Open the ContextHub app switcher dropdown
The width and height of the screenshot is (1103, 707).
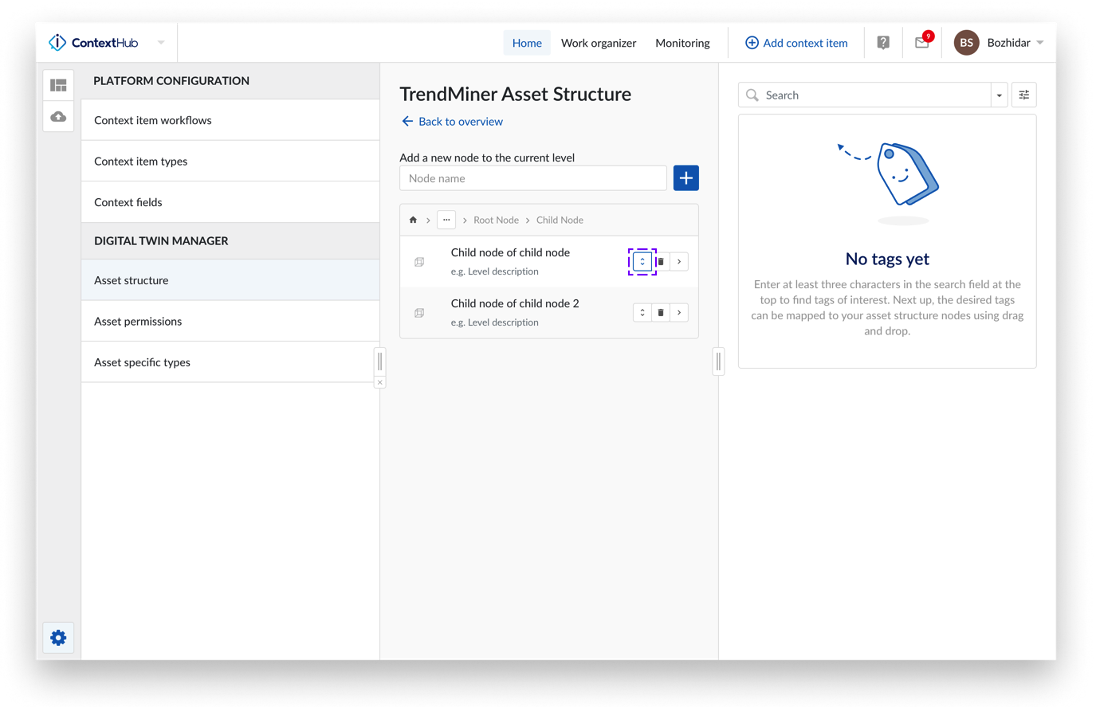pos(161,43)
